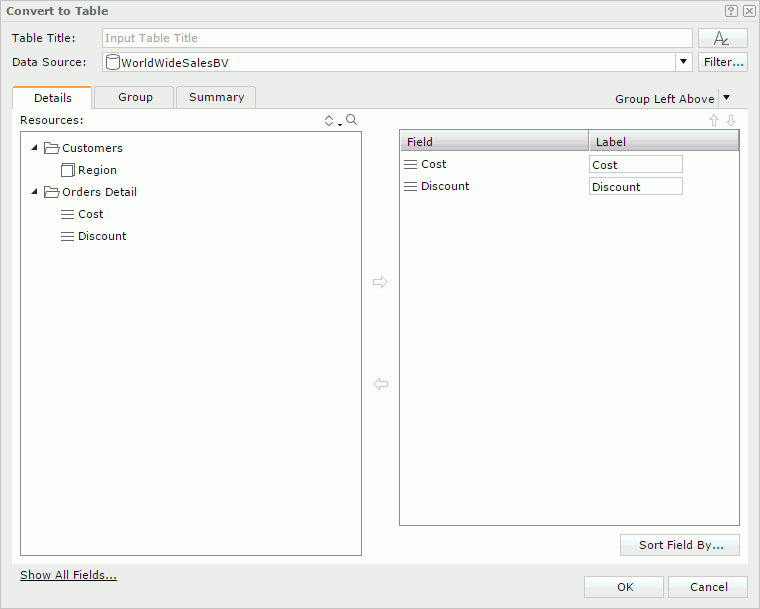Viewport: 760px width, 609px height.
Task: Move selected field up with up arrow
Action: pos(714,120)
